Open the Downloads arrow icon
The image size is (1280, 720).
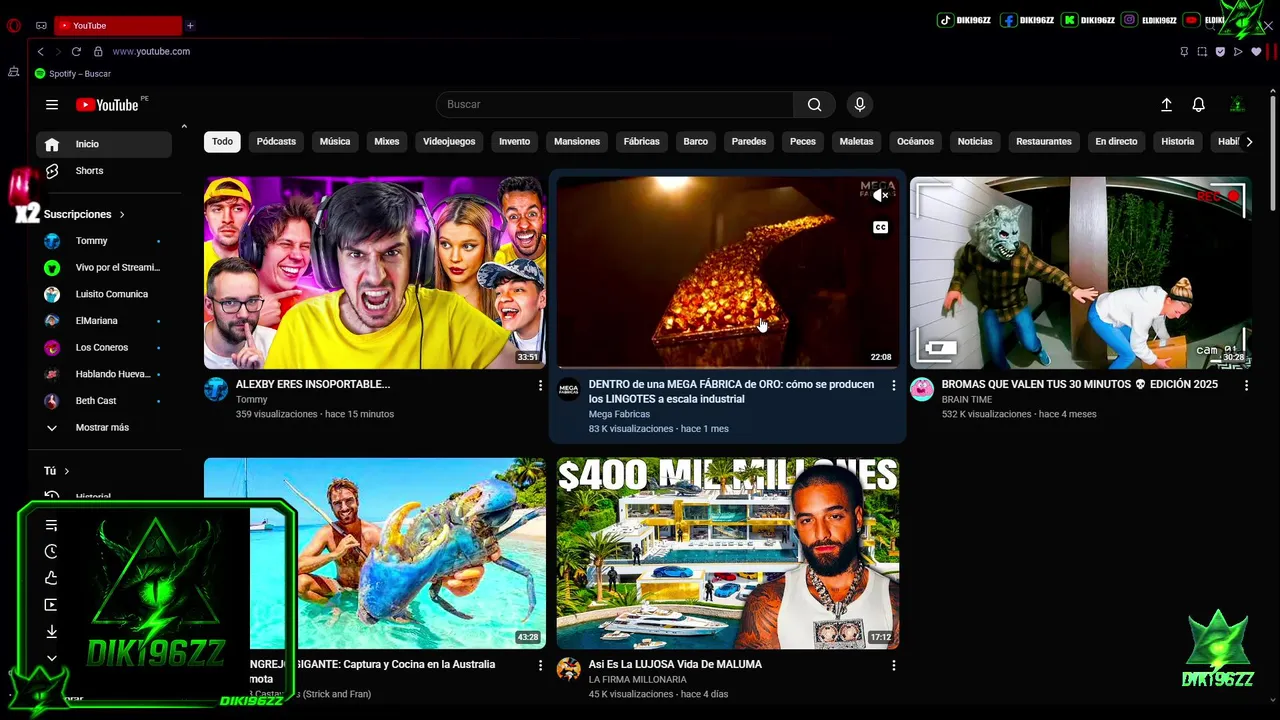tap(52, 632)
